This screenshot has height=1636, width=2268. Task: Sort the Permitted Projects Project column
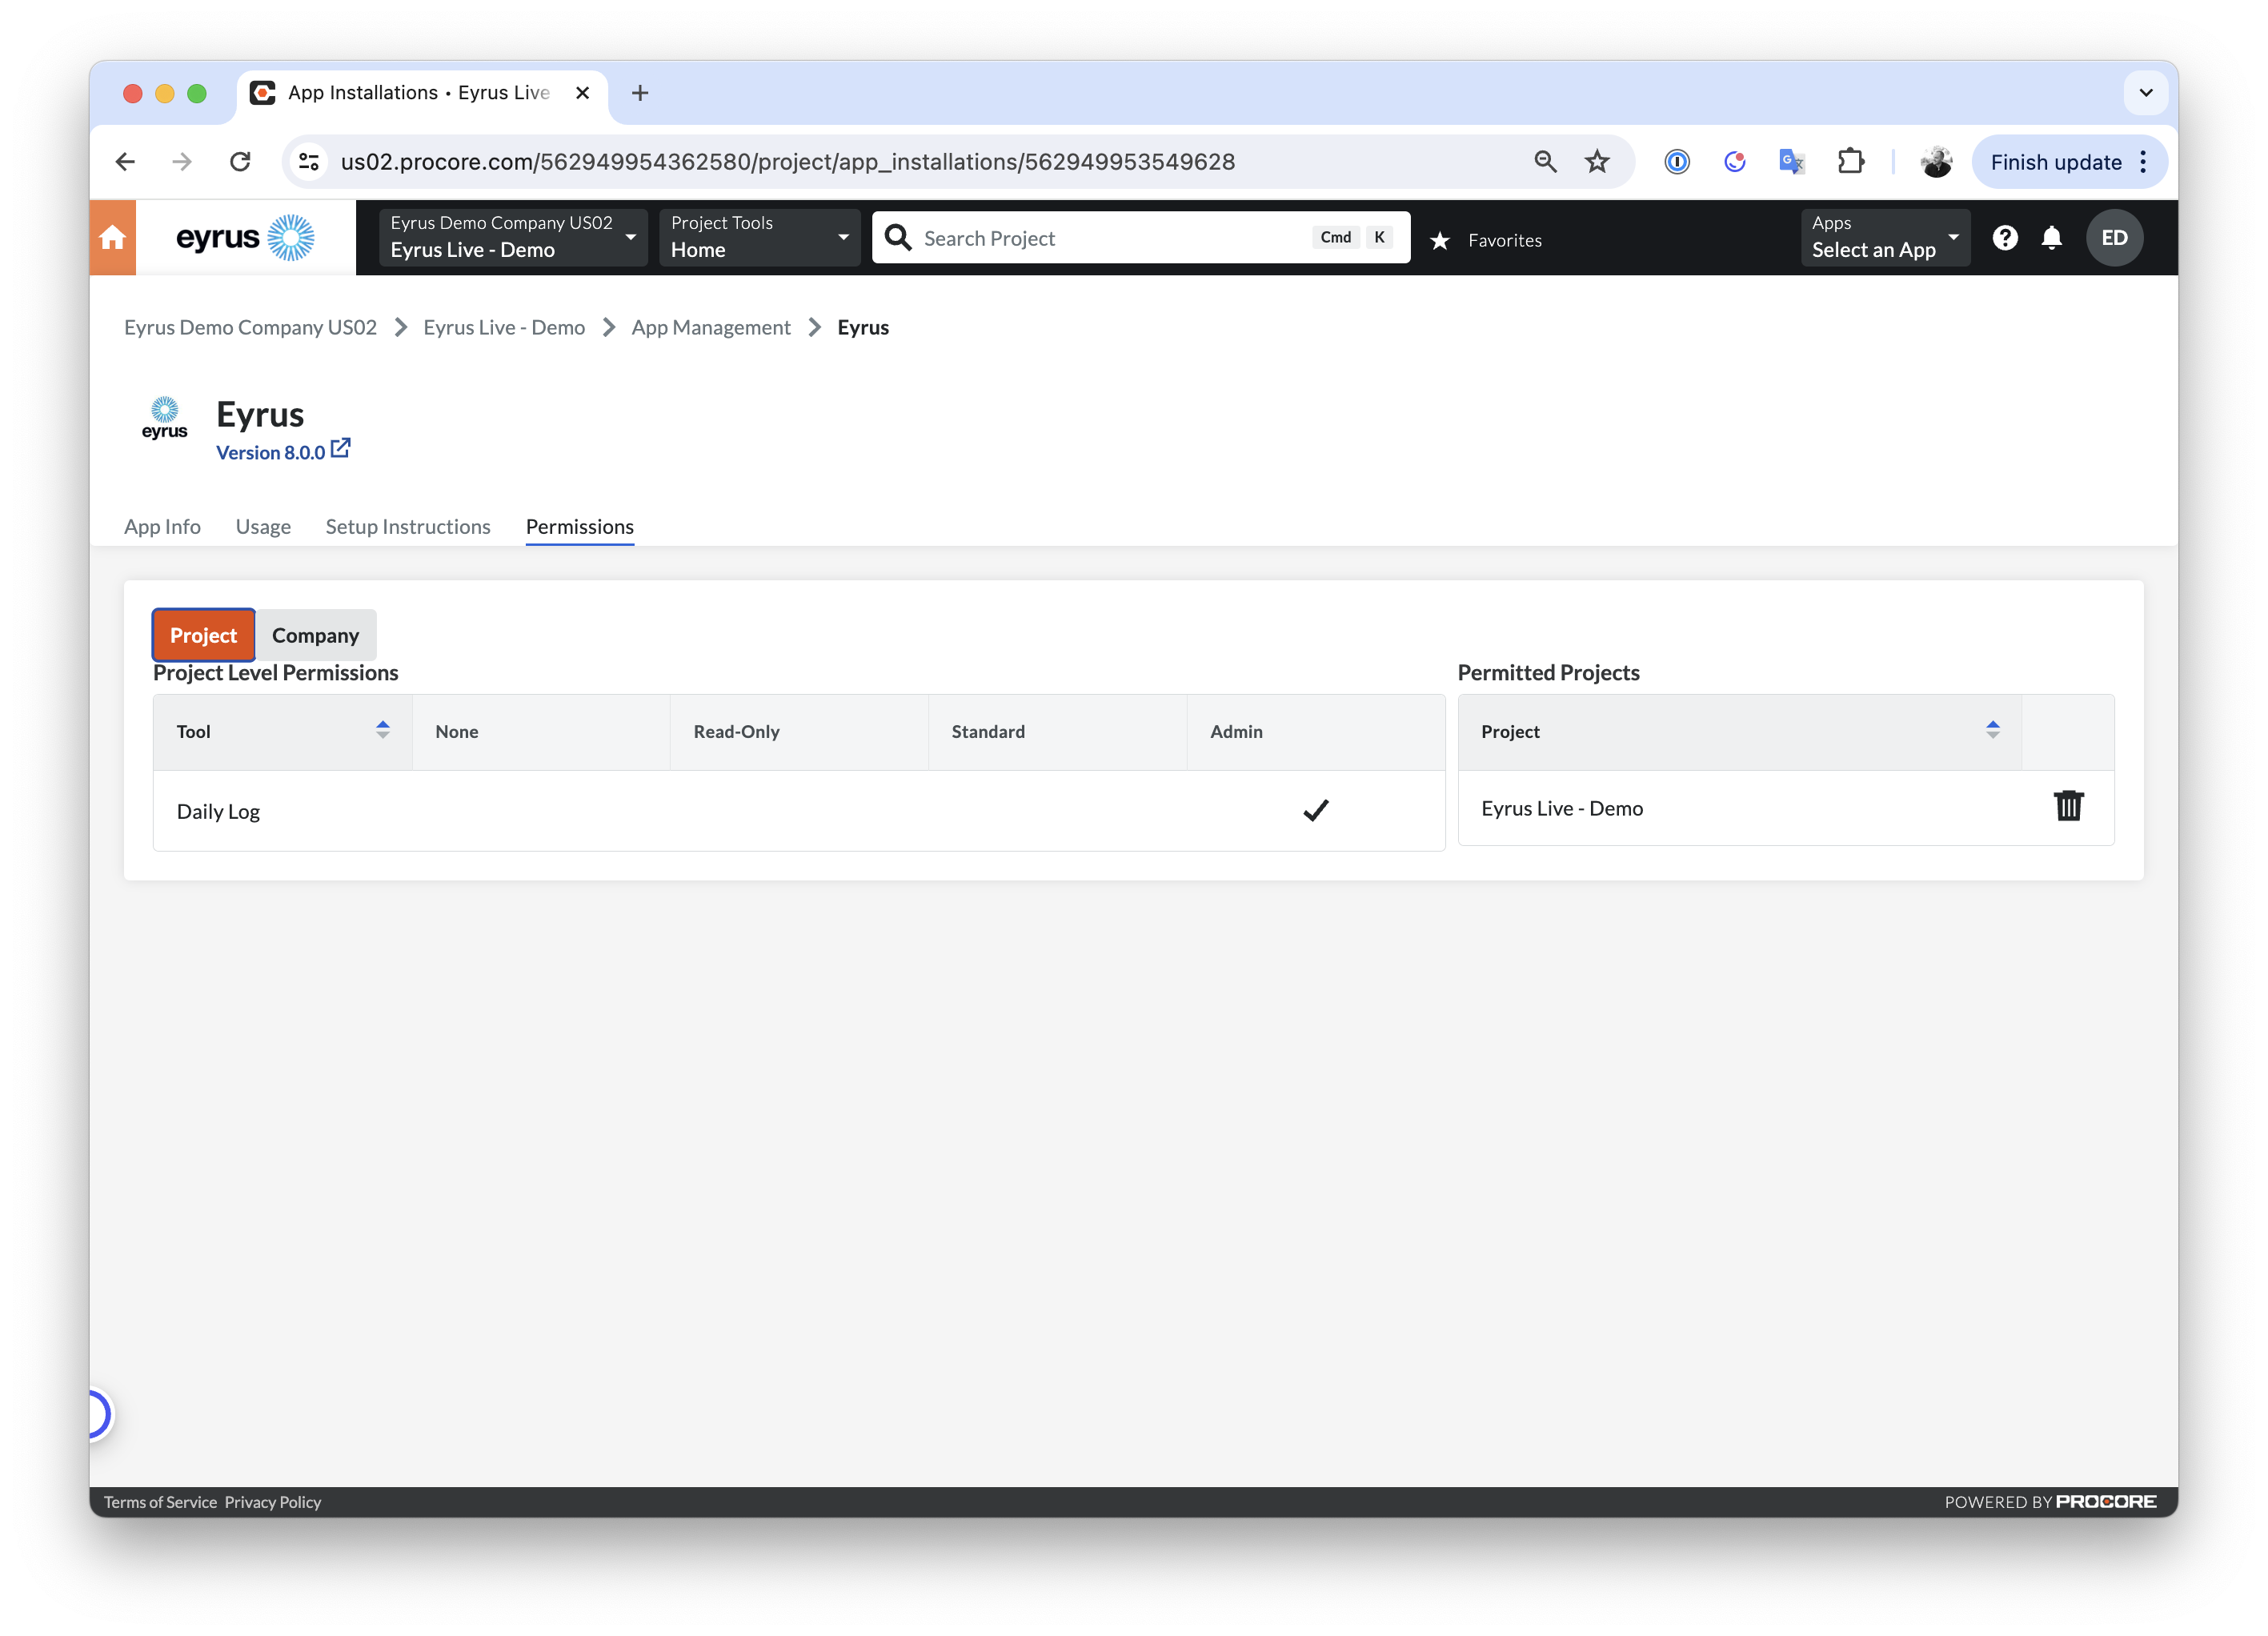[1992, 730]
